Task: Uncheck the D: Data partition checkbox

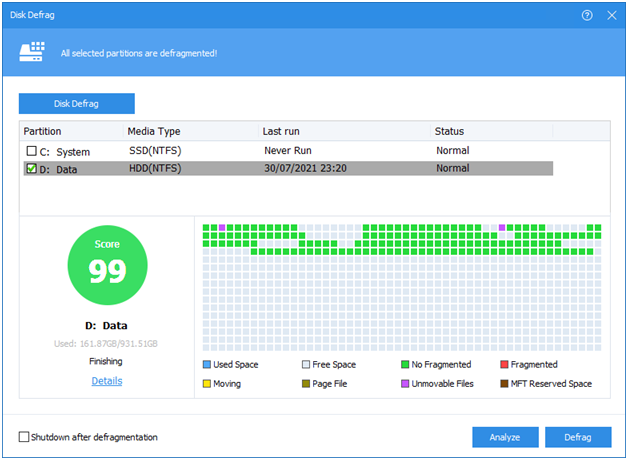Action: tap(31, 169)
